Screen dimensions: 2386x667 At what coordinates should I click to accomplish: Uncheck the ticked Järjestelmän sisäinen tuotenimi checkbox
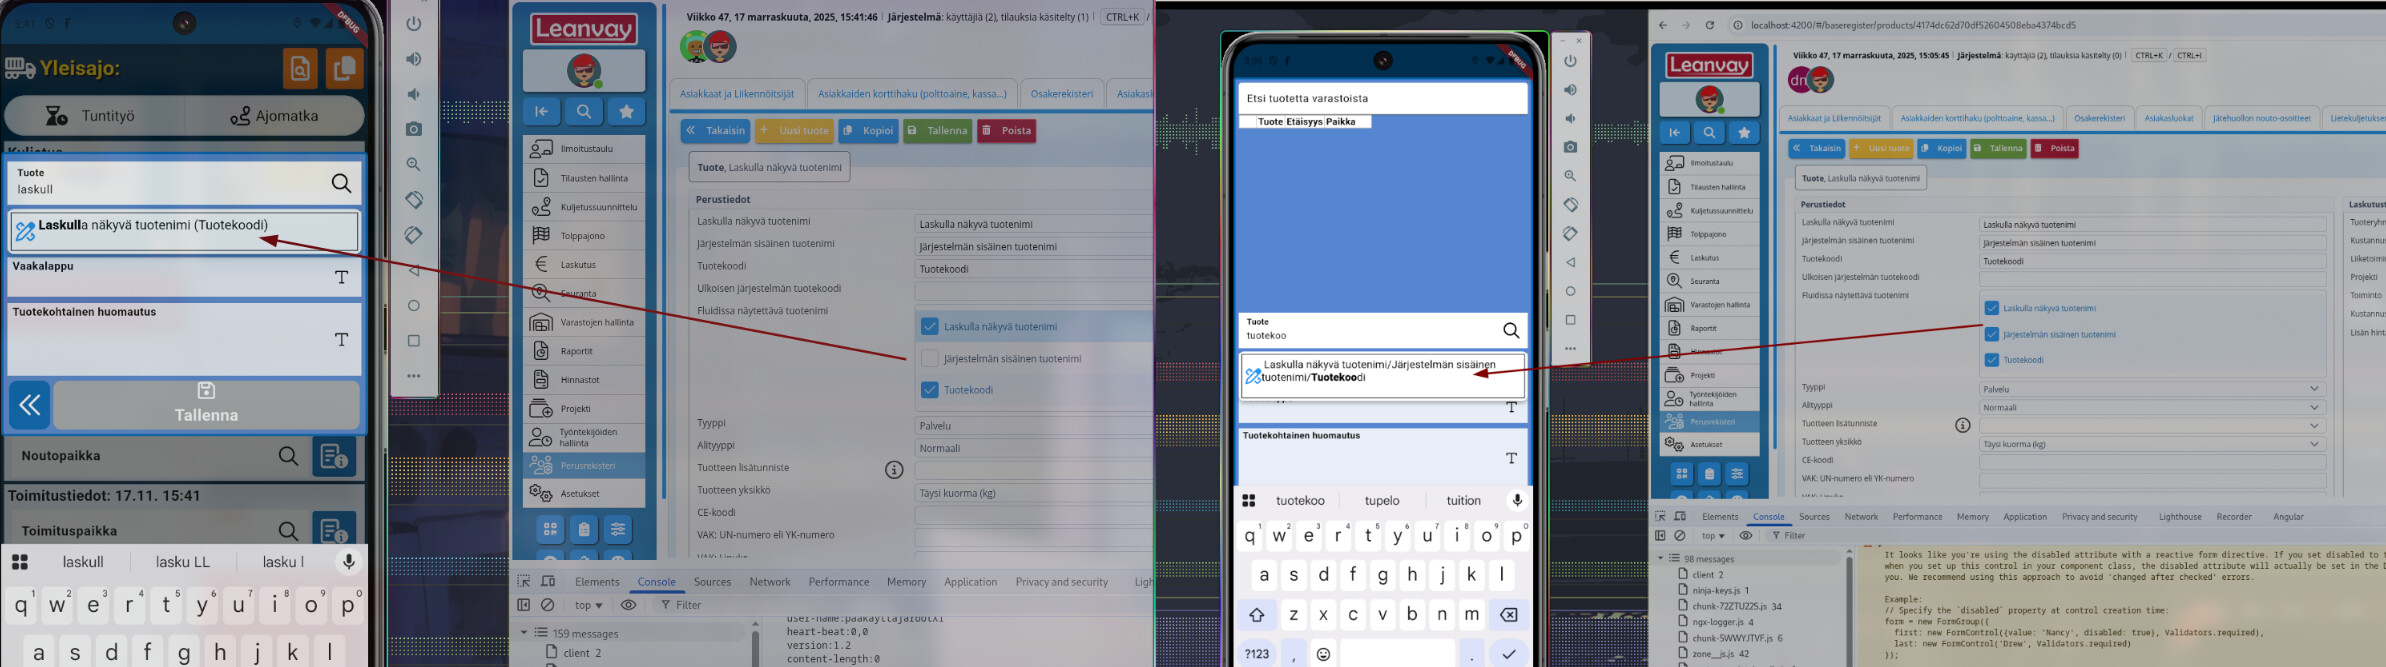[x=1991, y=334]
